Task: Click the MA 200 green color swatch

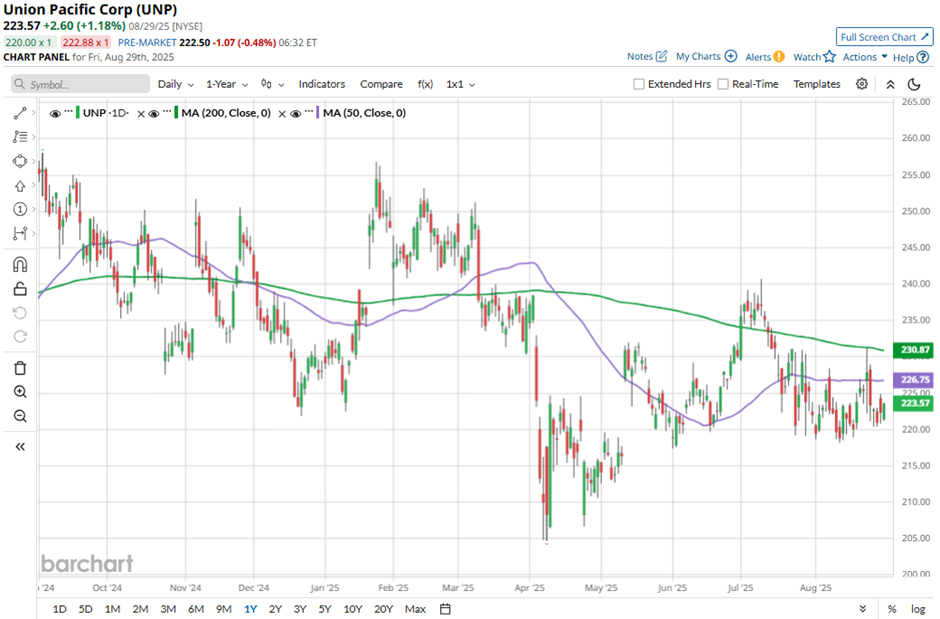Action: 176,113
